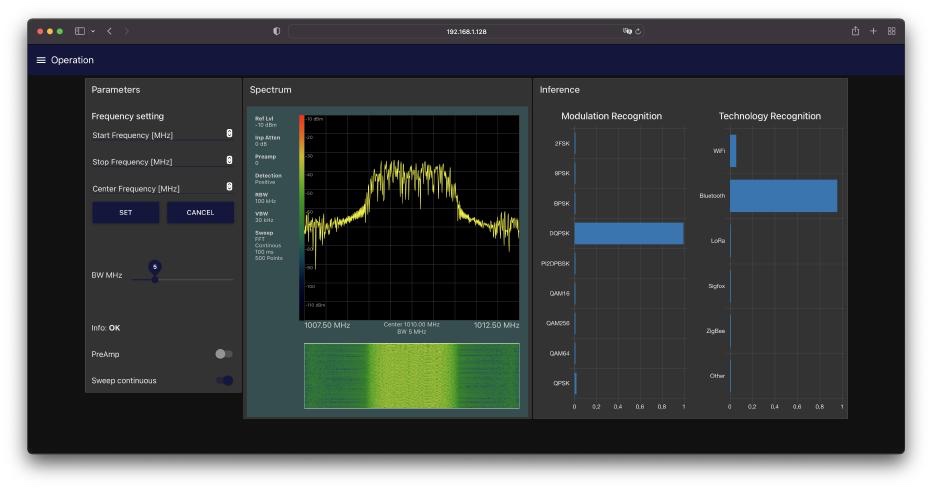Click the 2FSK axis label
The width and height of the screenshot is (932, 490).
(x=562, y=143)
